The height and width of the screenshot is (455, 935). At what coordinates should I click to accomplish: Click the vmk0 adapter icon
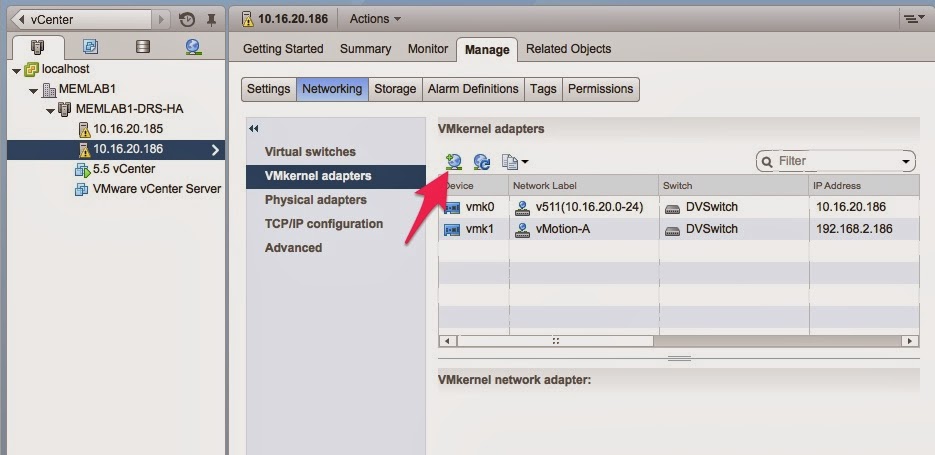click(x=452, y=208)
